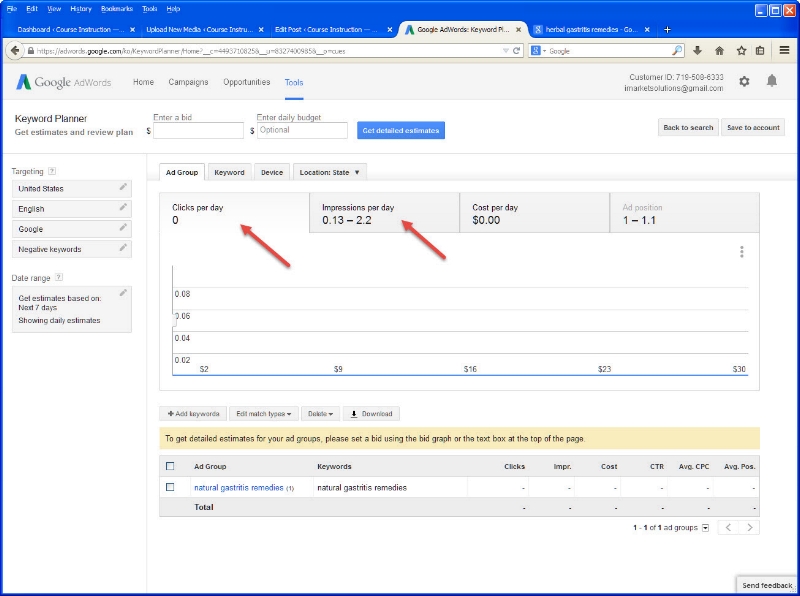Image resolution: width=800 pixels, height=596 pixels.
Task: Open the Delete dropdown
Action: [x=321, y=413]
